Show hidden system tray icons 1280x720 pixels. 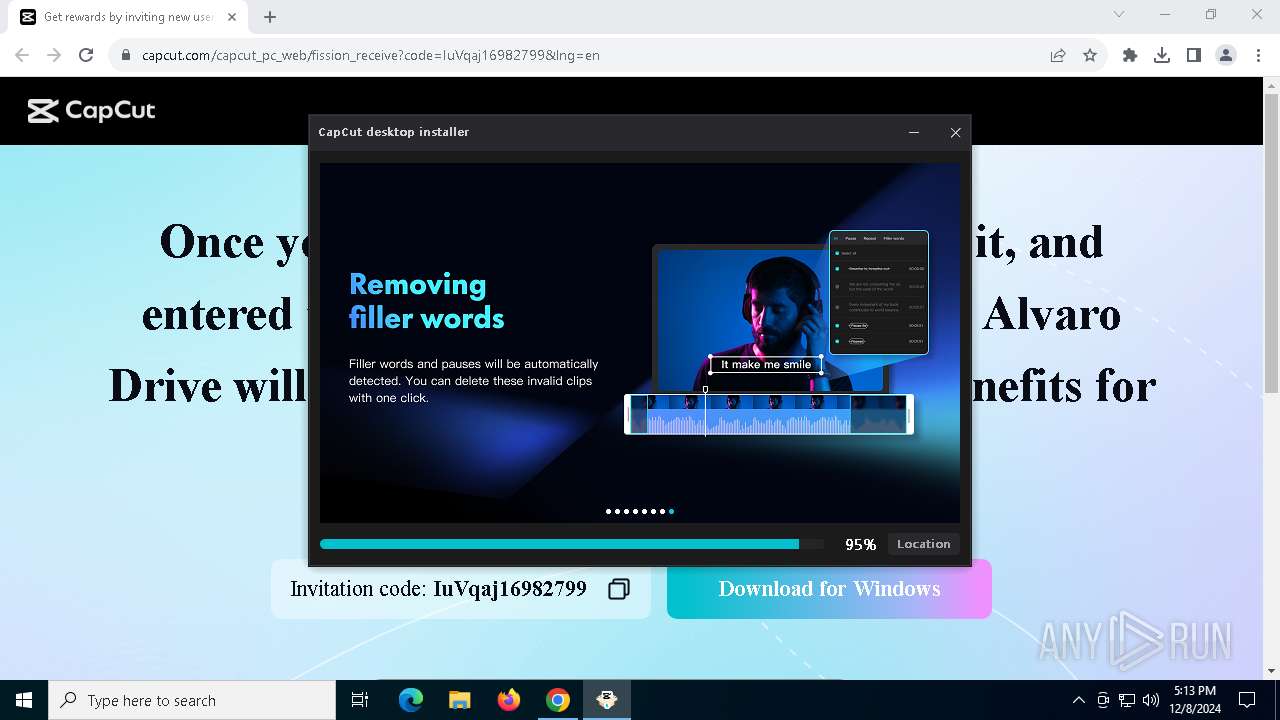[1078, 700]
